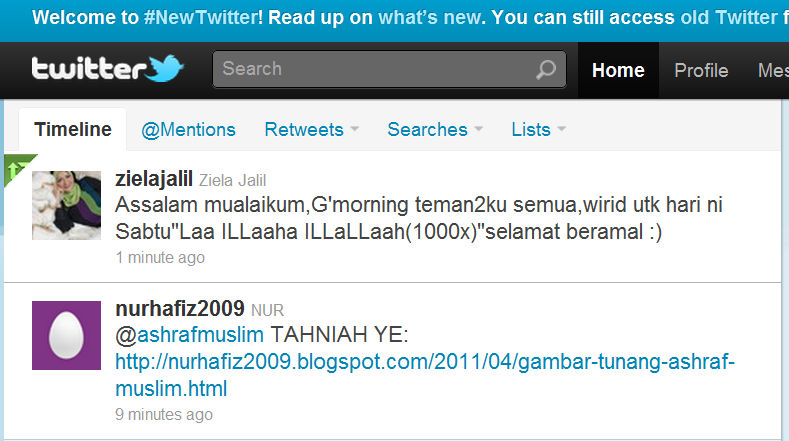
Task: Focus the Search input field
Action: [x=389, y=69]
